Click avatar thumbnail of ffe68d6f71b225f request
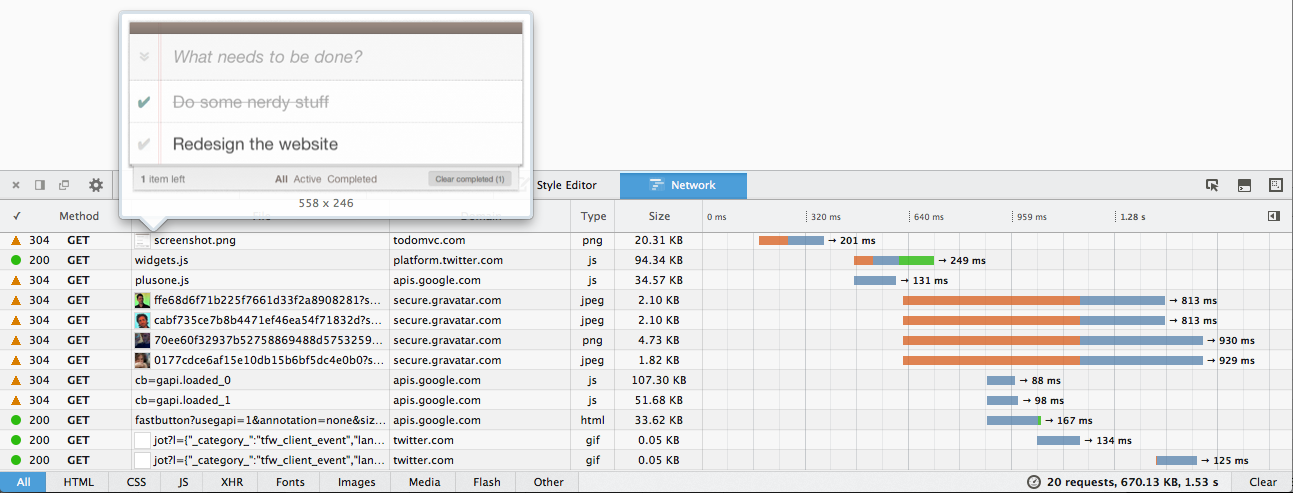The width and height of the screenshot is (1293, 493). pyautogui.click(x=143, y=300)
